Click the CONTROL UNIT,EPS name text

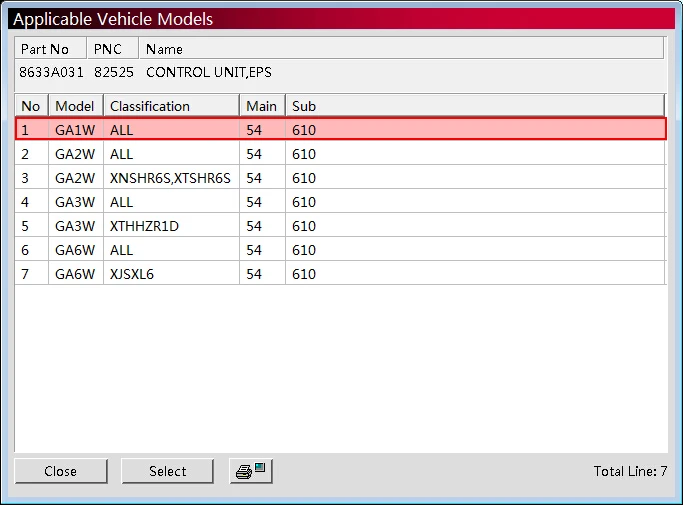(209, 72)
